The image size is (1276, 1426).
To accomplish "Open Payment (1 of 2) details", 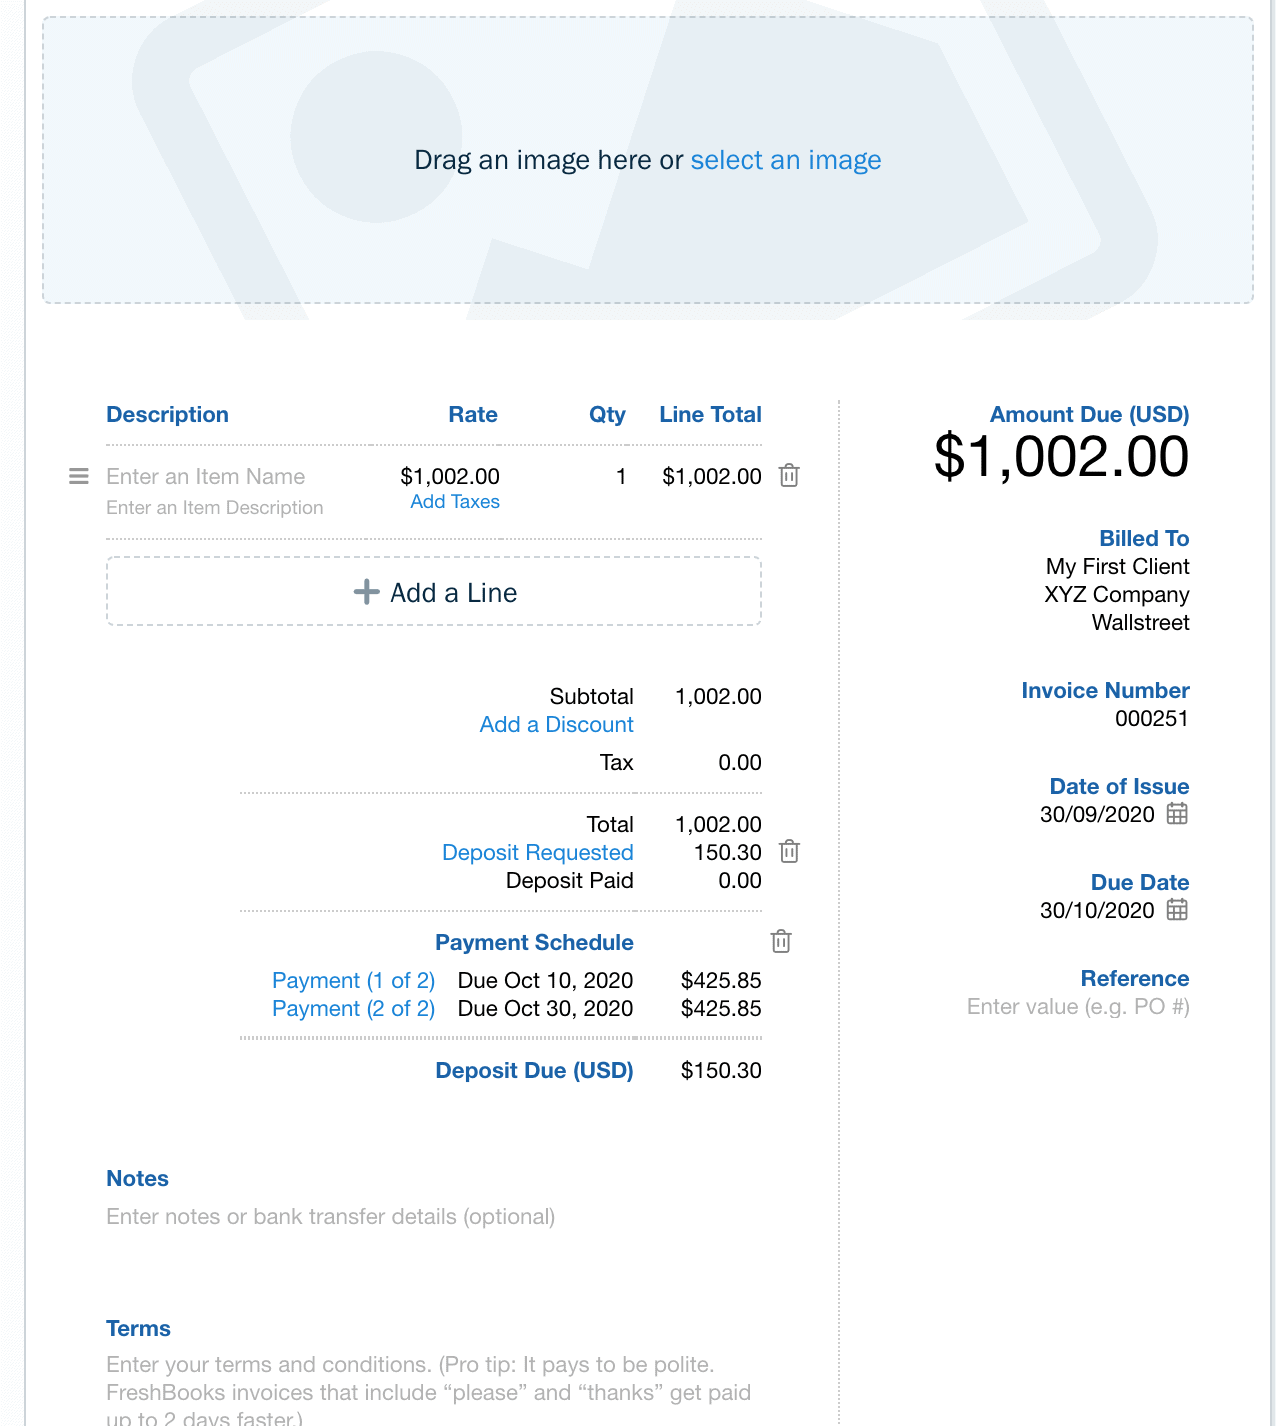I will tap(354, 981).
